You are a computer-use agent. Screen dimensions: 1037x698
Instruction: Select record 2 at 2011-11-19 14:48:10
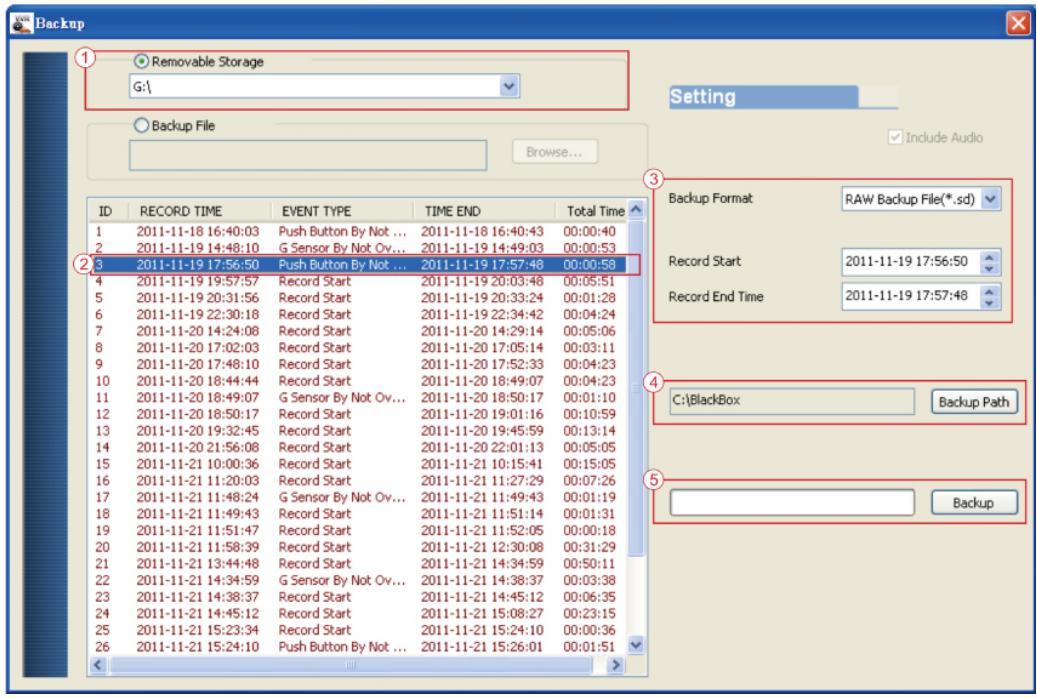[358, 248]
